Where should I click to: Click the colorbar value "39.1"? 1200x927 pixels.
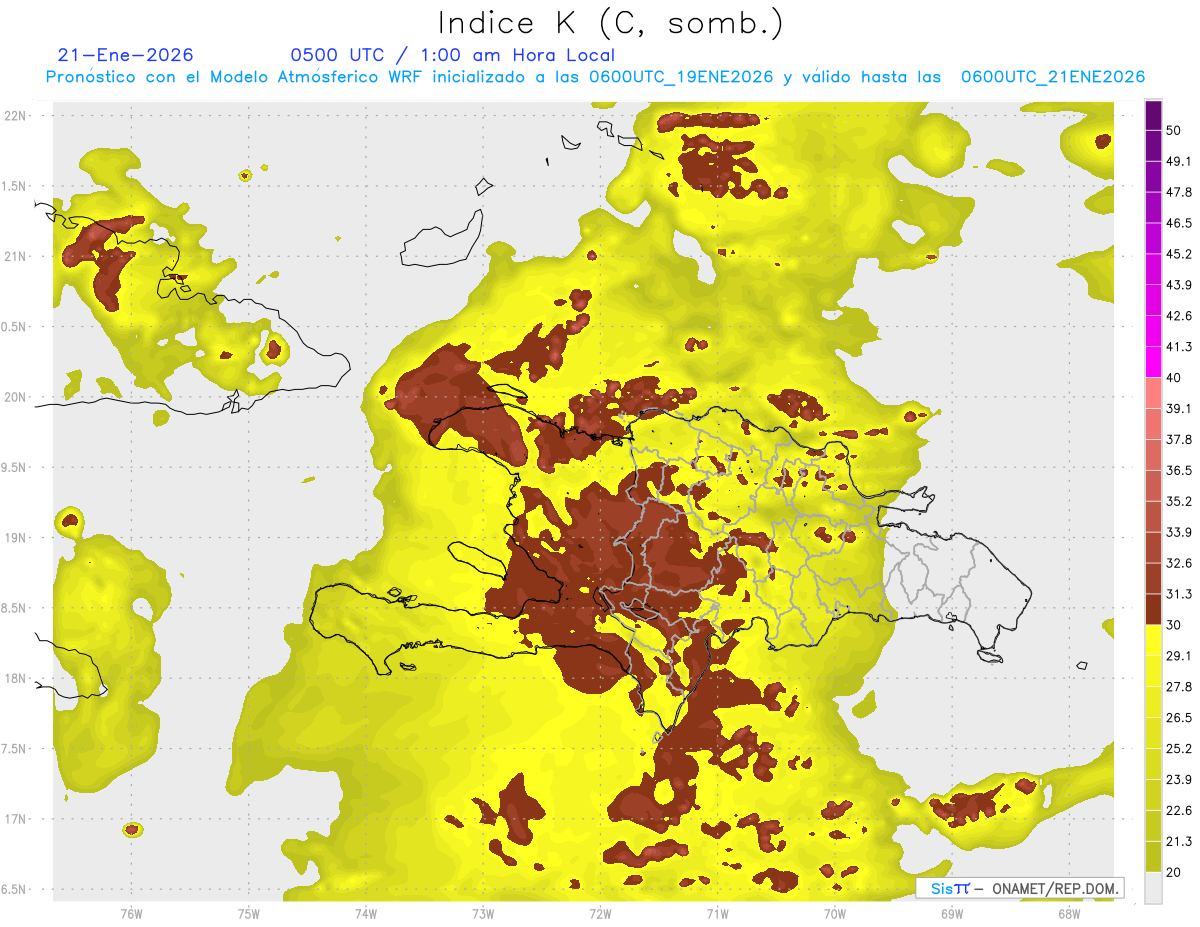point(1178,409)
